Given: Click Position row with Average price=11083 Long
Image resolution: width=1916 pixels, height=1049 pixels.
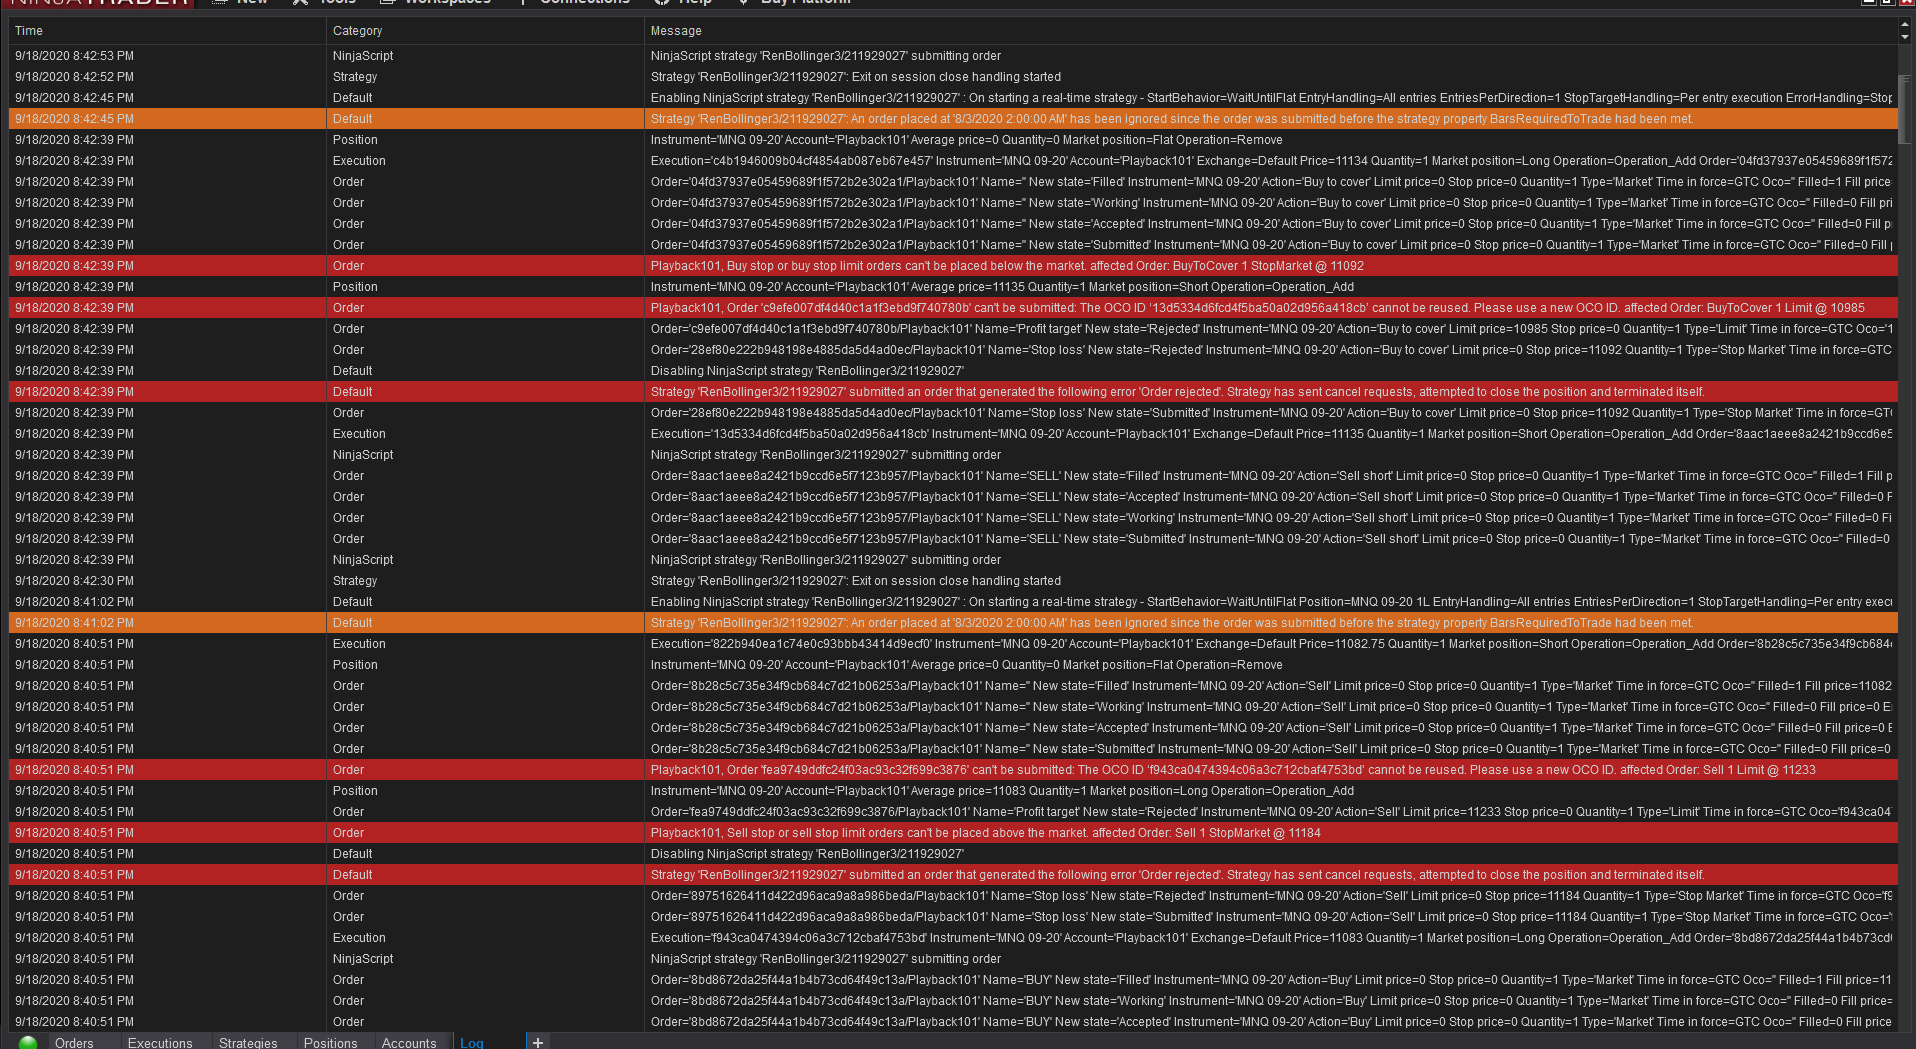Looking at the screenshot, I should 953,791.
